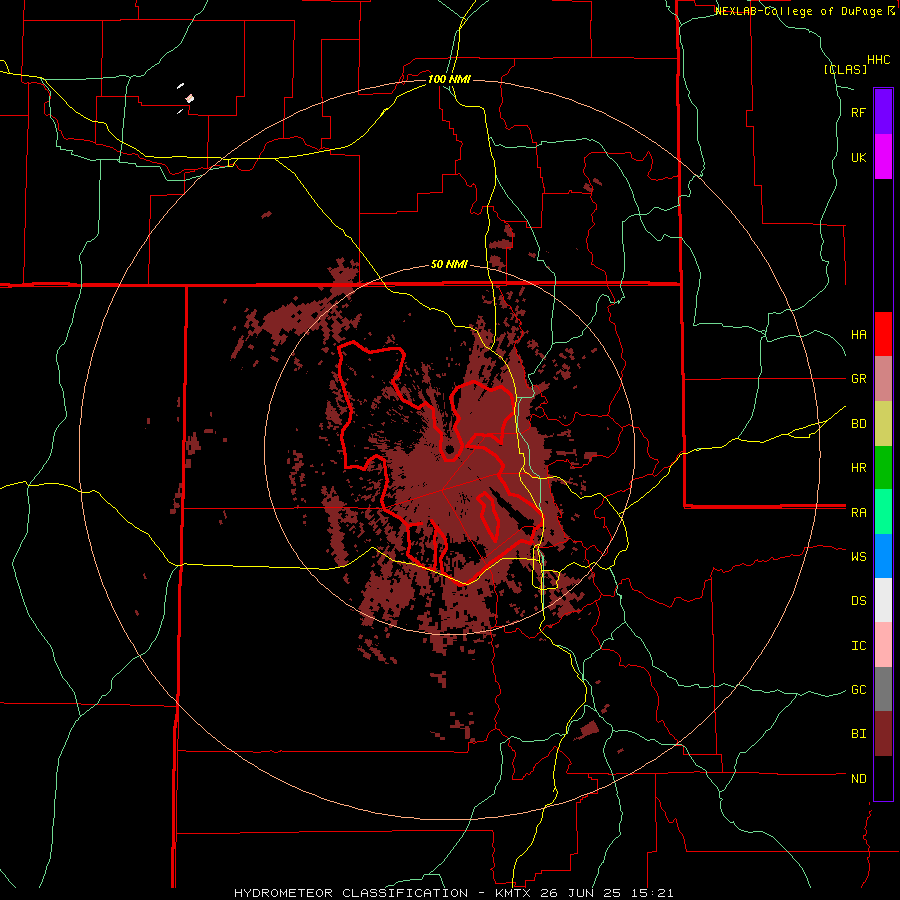Viewport: 900px width, 900px height.
Task: Click the BI legend label
Action: pyautogui.click(x=859, y=734)
